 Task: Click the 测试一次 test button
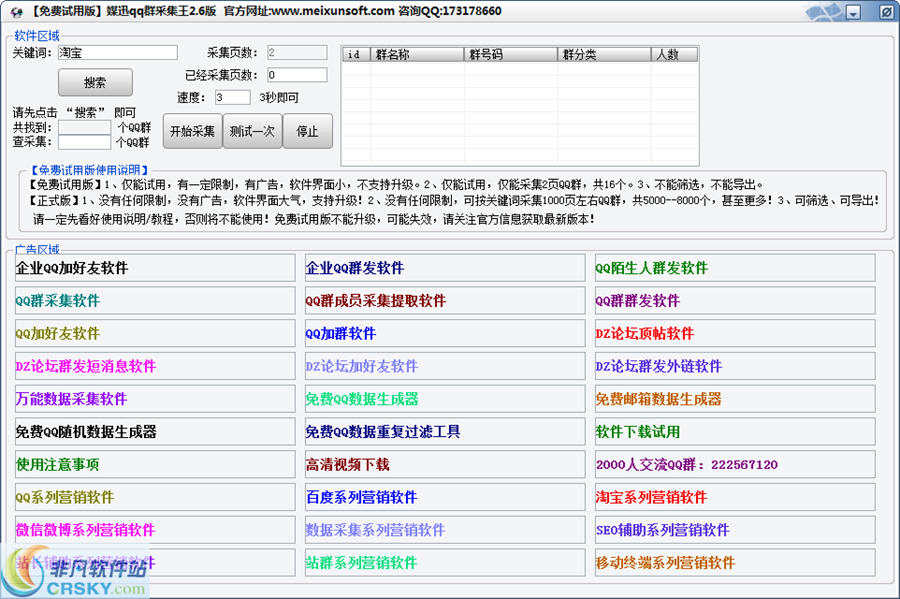tap(252, 131)
